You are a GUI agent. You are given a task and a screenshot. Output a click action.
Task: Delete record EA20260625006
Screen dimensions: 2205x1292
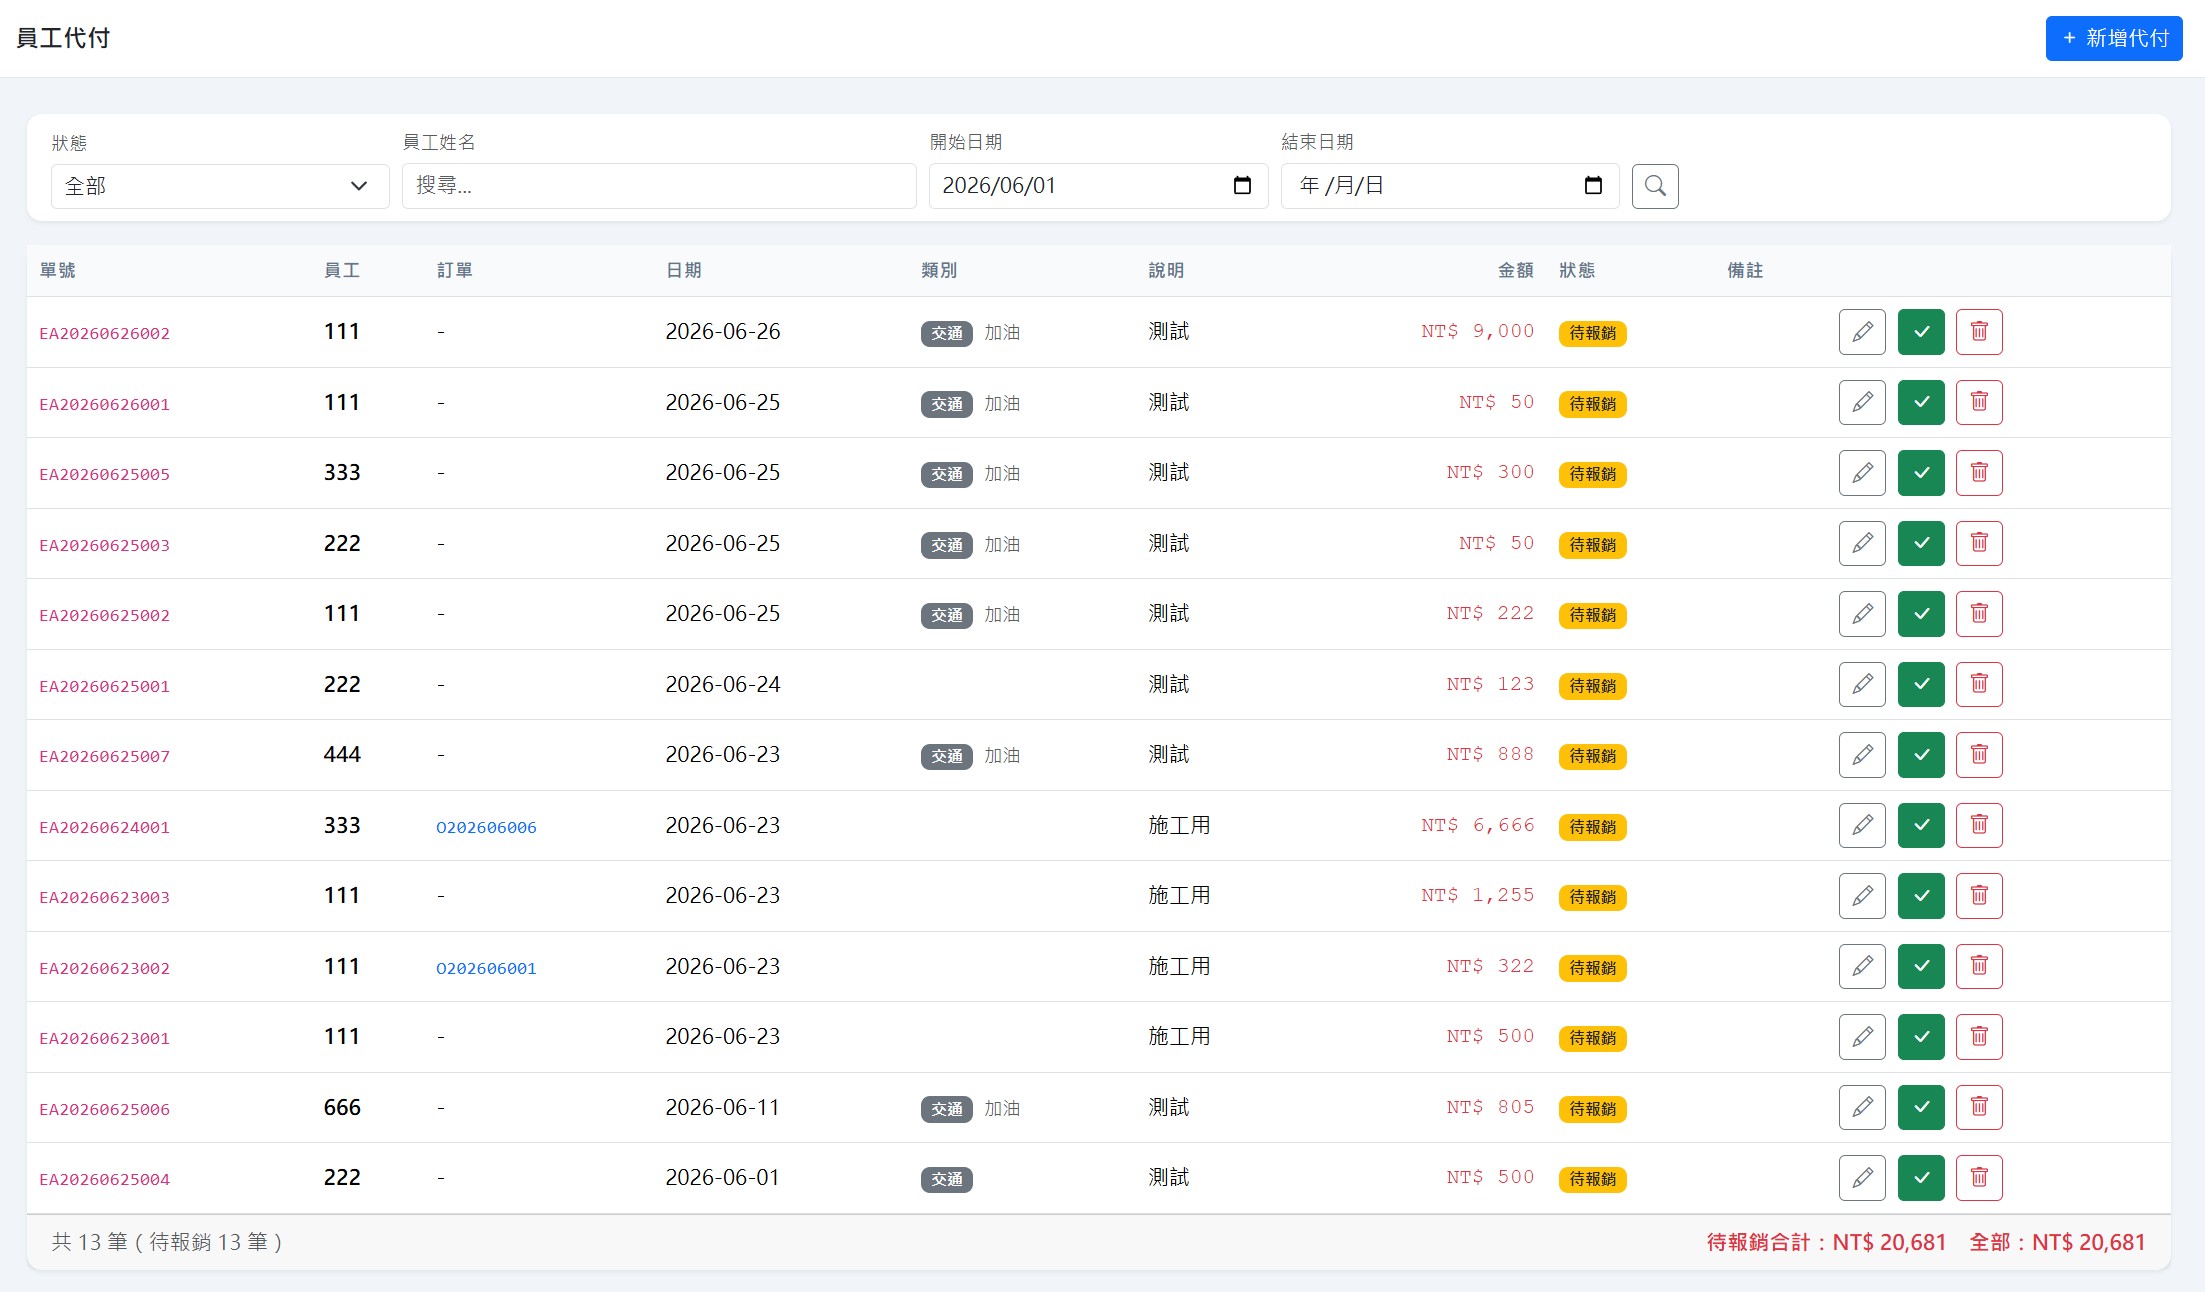[1979, 1107]
